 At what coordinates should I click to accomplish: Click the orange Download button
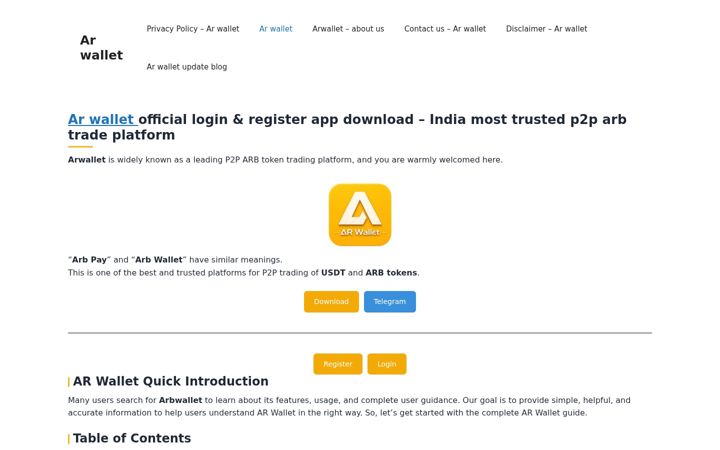(331, 302)
